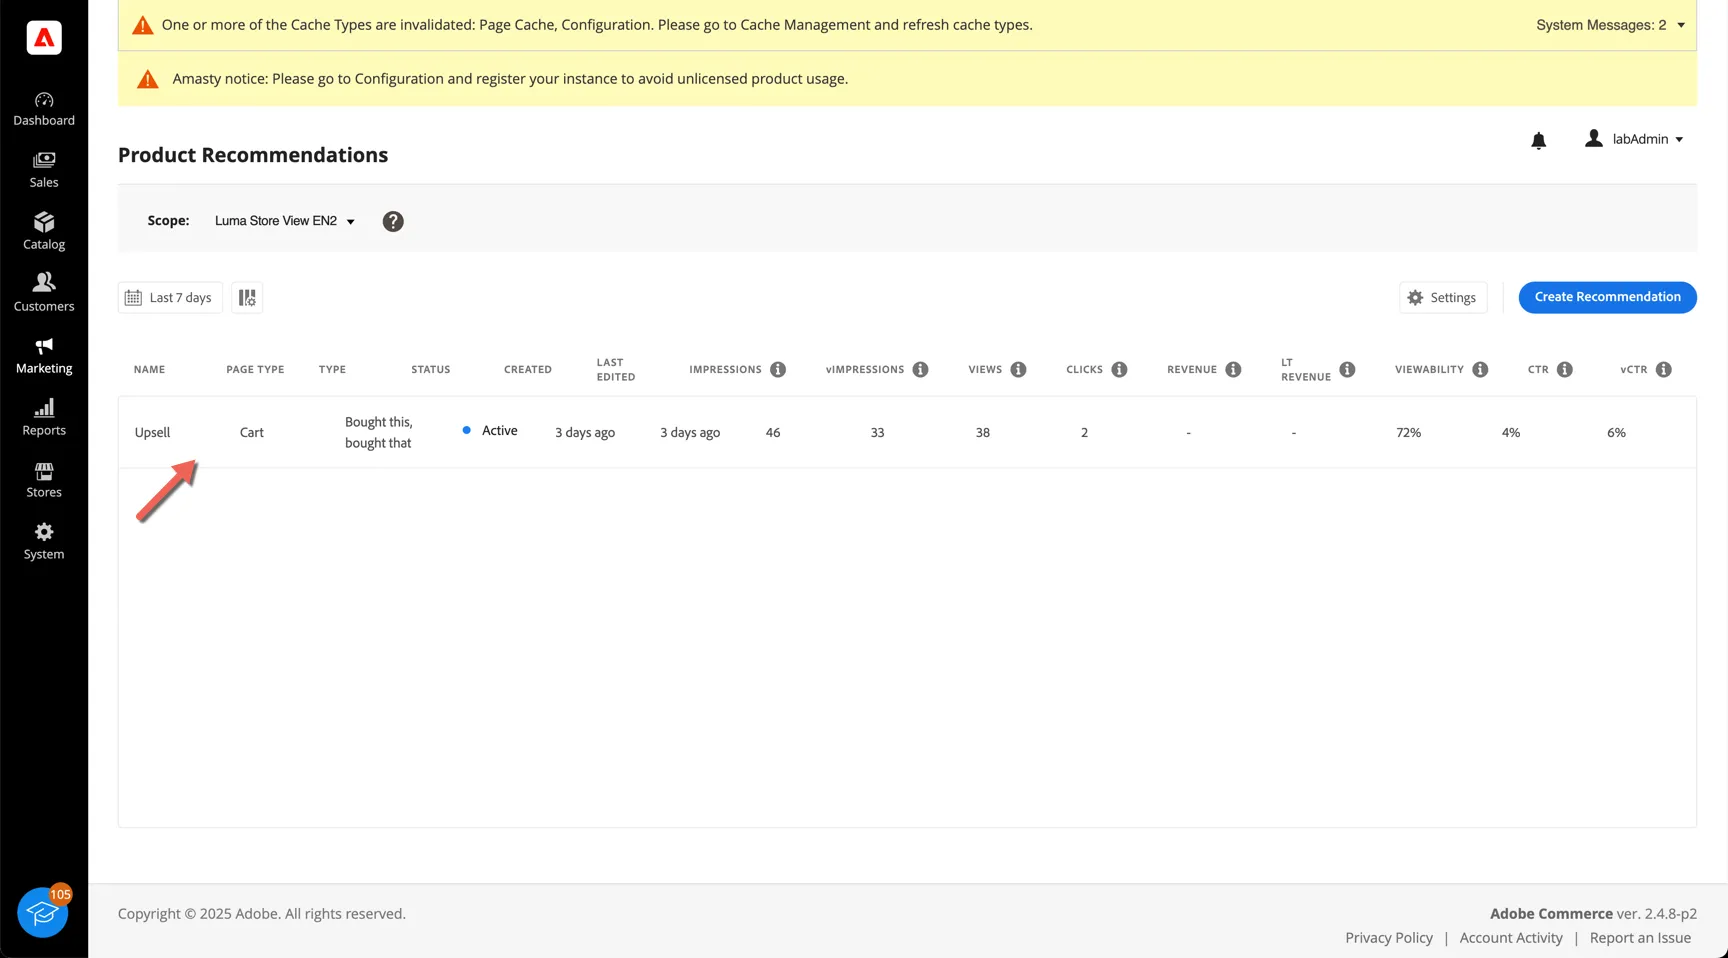1728x958 pixels.
Task: Open the Privacy Policy link
Action: (1388, 938)
